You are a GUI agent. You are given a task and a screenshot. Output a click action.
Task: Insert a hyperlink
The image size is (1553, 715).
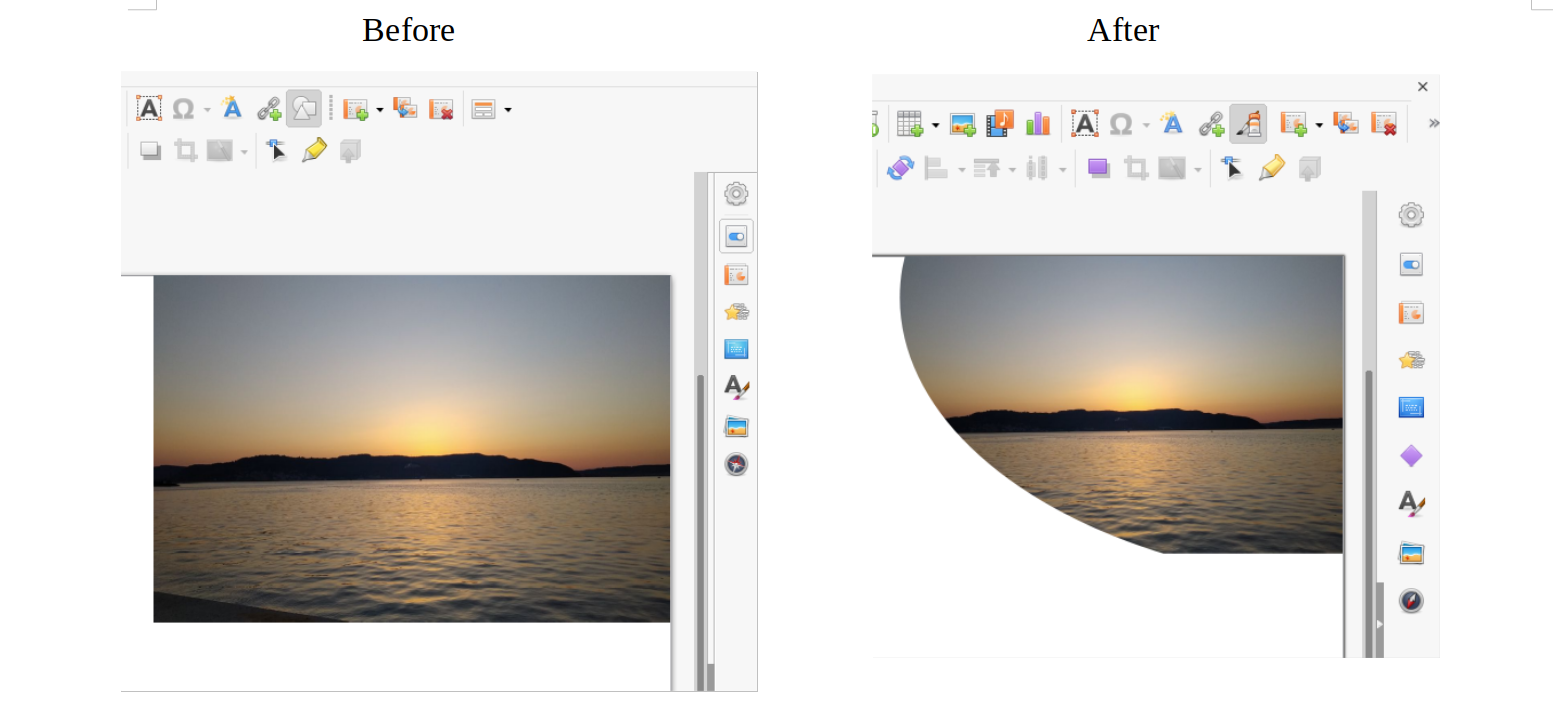(1213, 124)
